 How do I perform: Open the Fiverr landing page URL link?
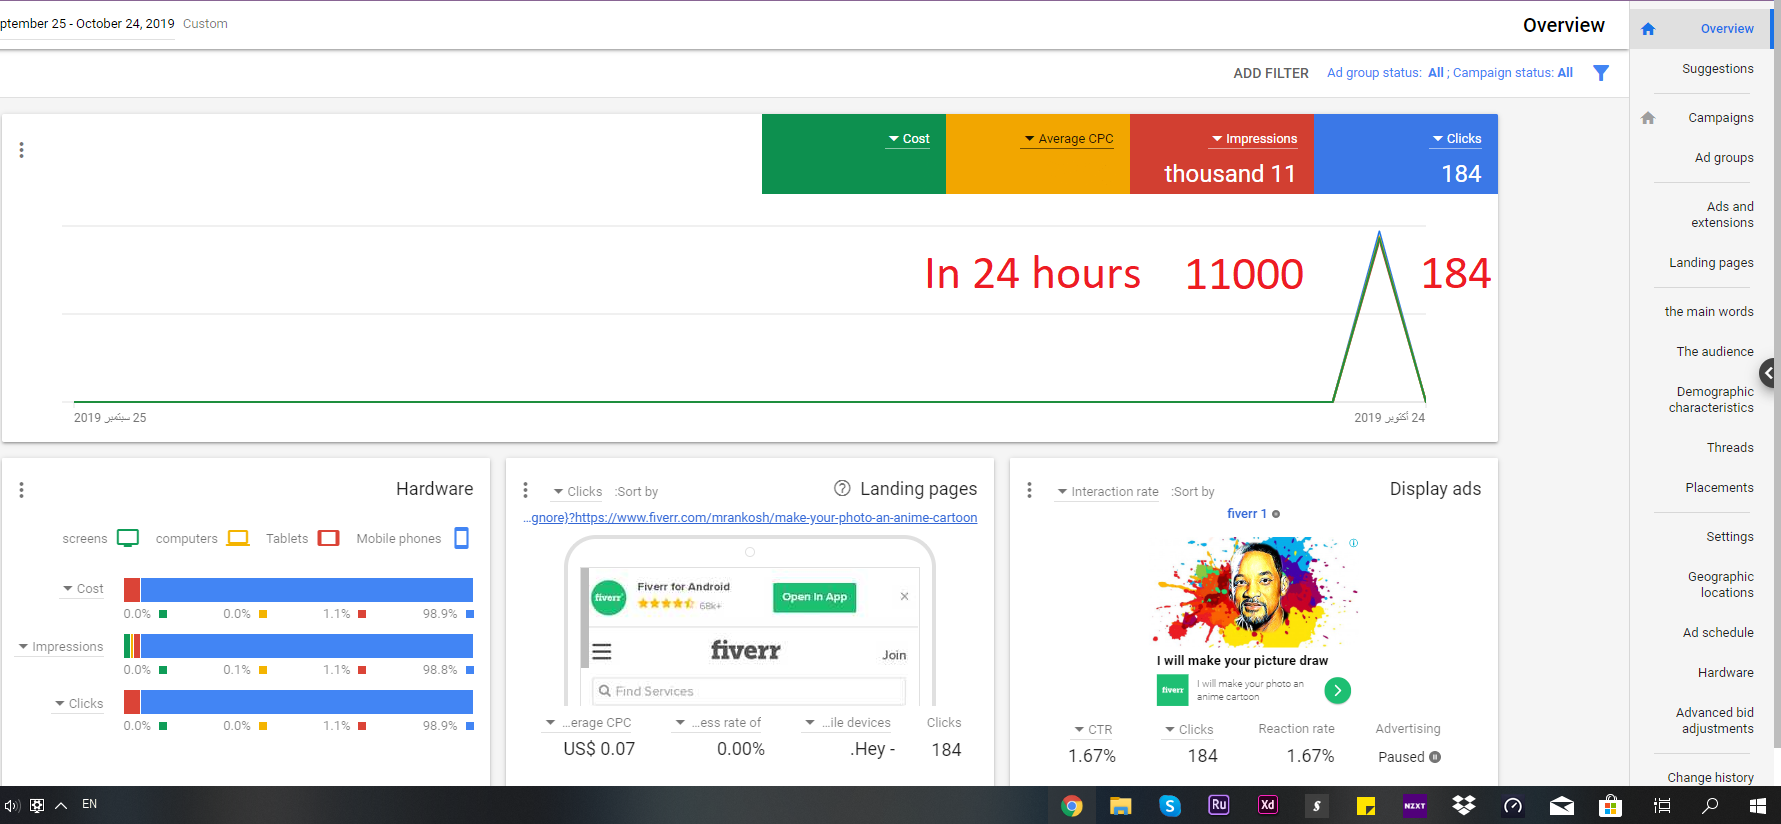tap(750, 518)
